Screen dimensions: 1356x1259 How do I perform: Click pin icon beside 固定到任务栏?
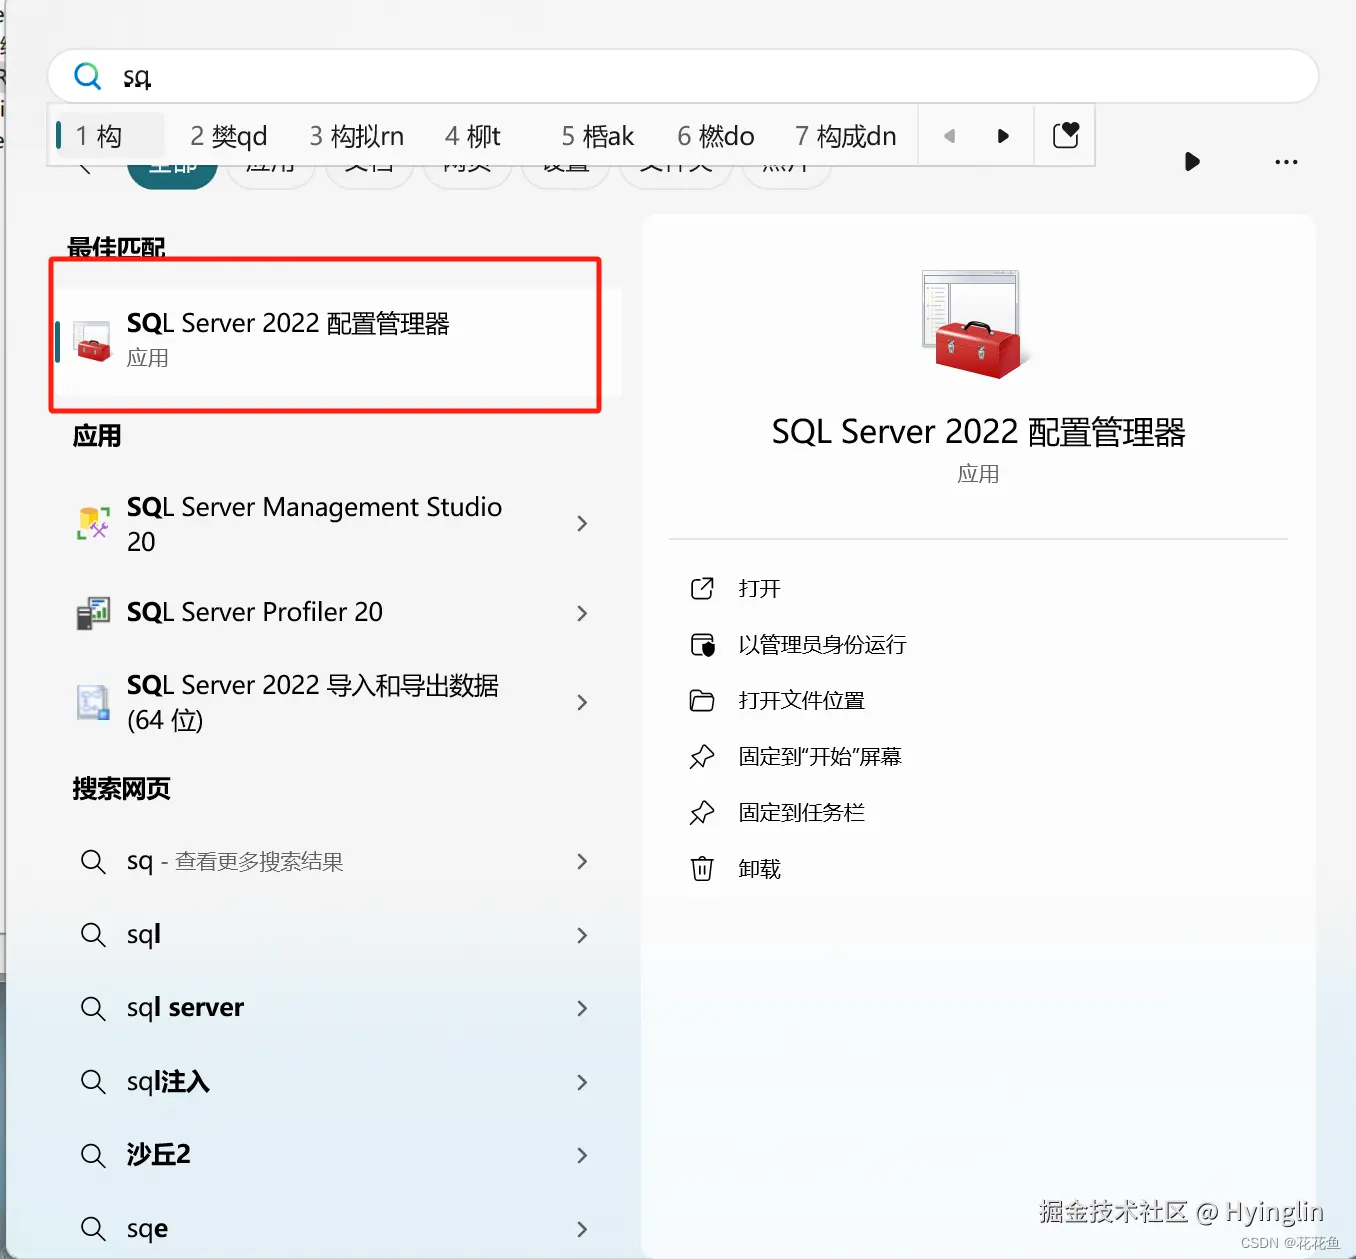pyautogui.click(x=702, y=813)
